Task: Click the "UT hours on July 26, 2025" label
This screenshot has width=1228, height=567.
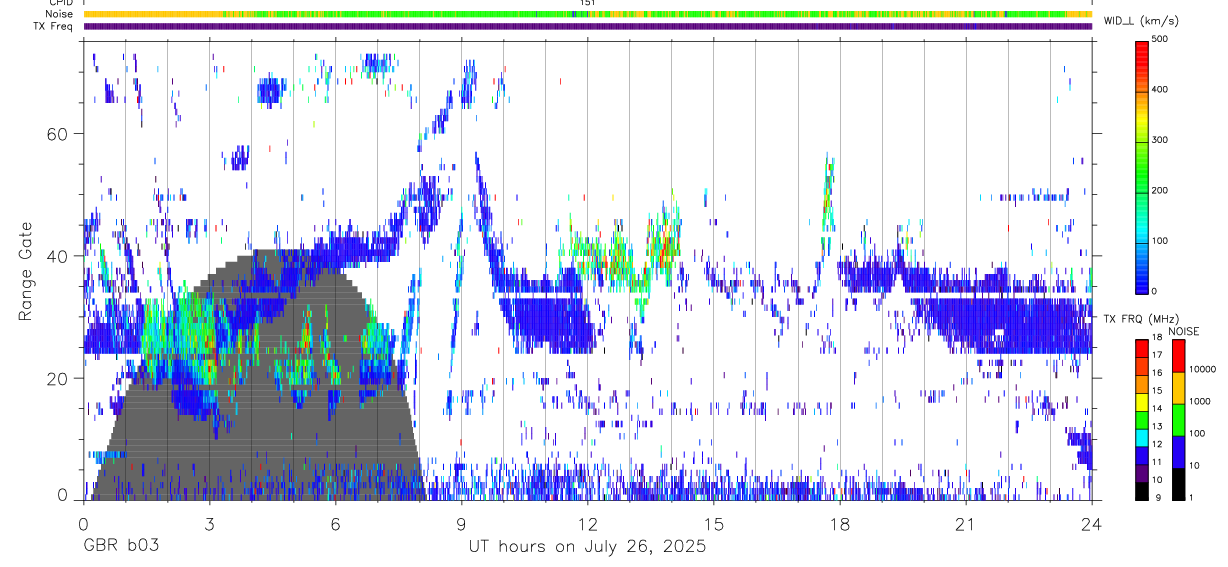Action: (587, 547)
